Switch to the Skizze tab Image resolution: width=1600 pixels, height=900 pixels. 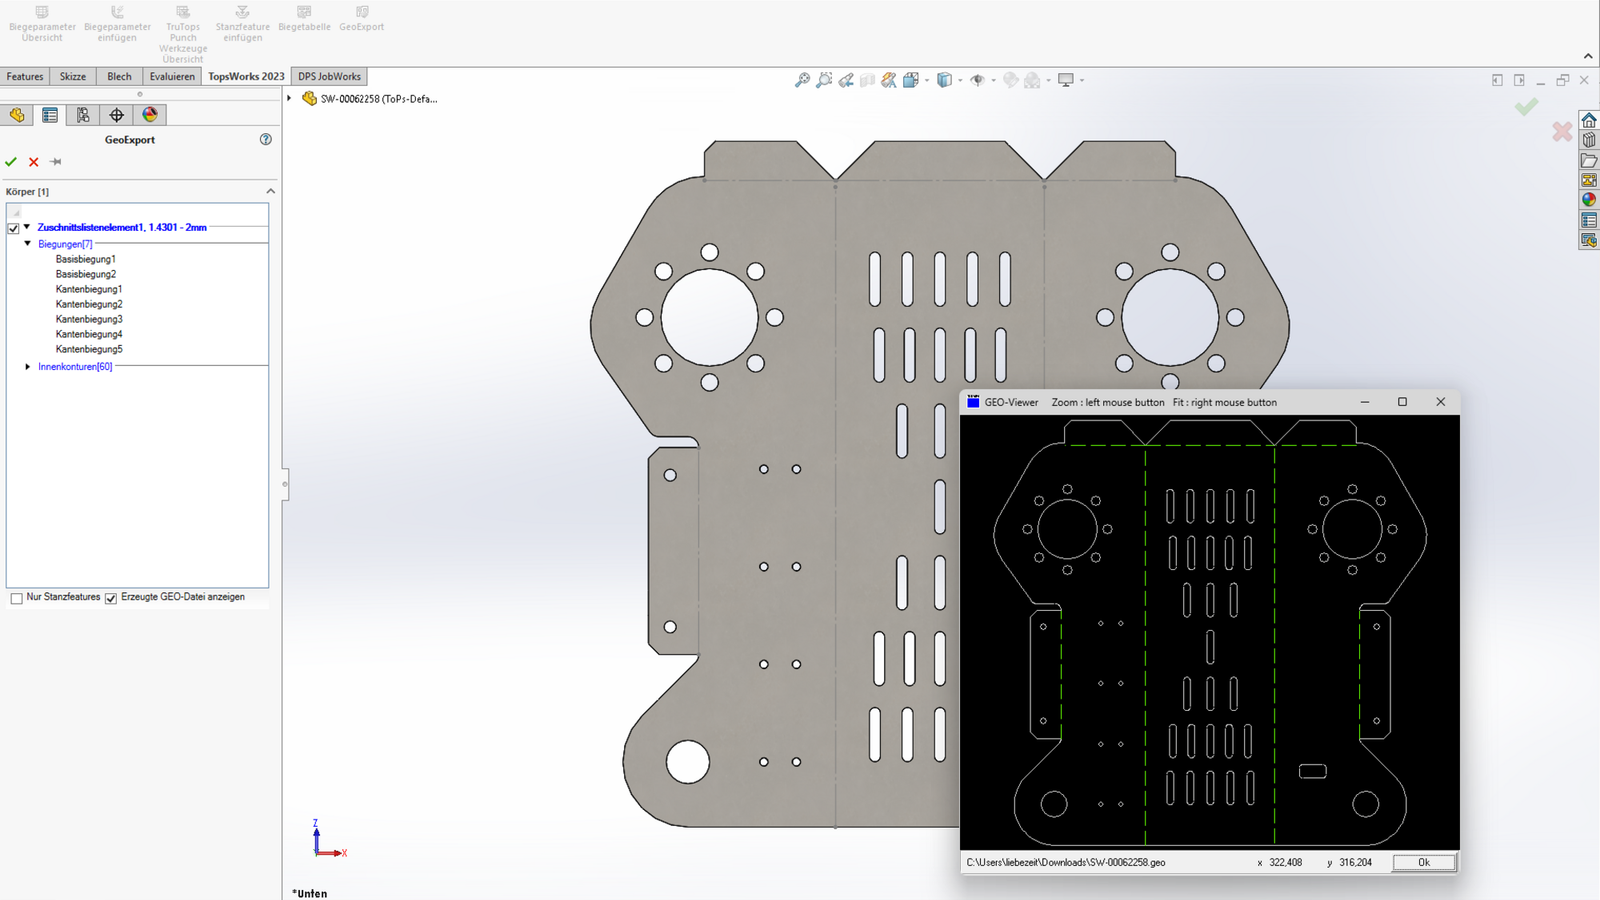pos(72,76)
